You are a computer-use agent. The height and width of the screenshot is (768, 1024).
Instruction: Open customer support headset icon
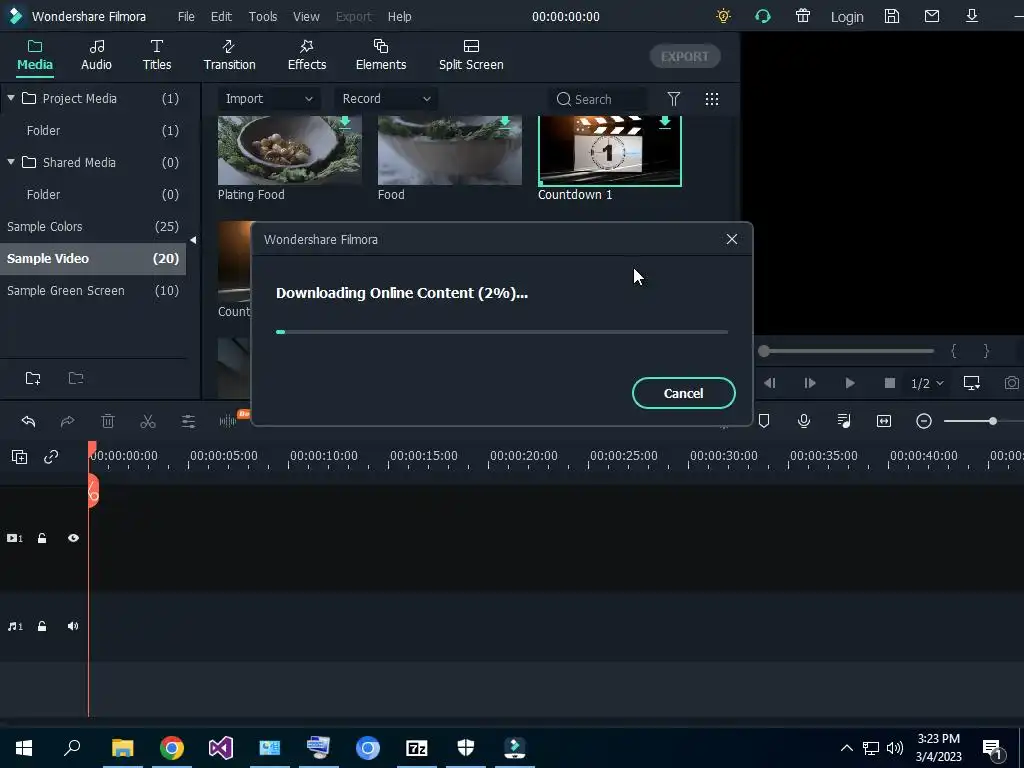(x=763, y=16)
